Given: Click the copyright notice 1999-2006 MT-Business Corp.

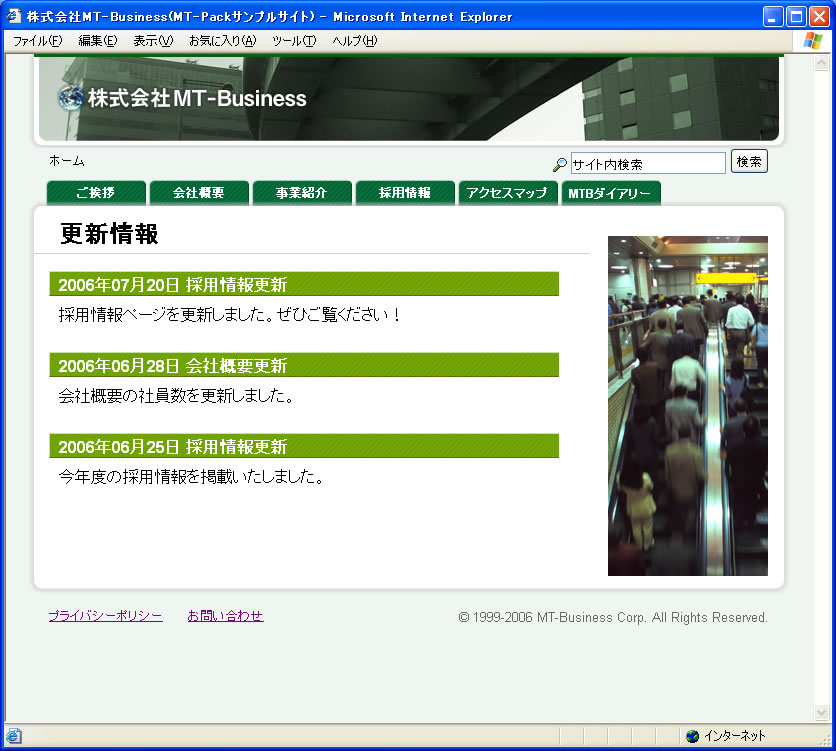Looking at the screenshot, I should coord(613,617).
